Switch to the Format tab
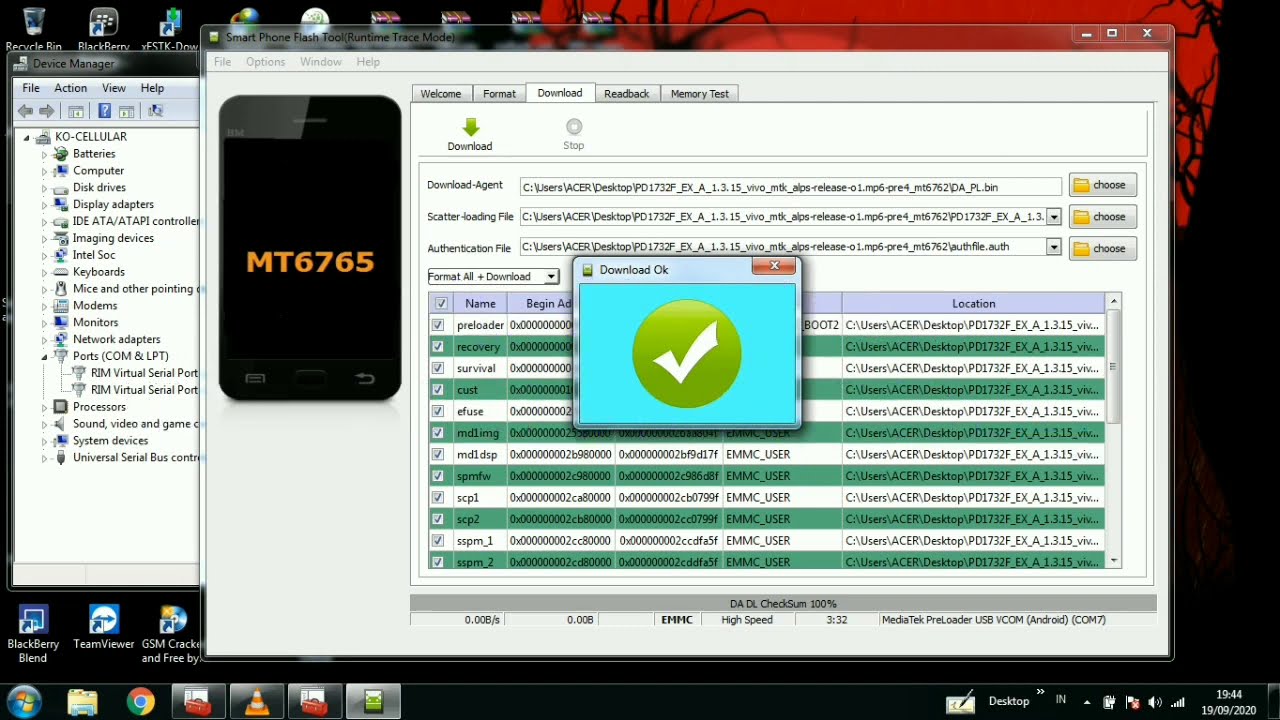The image size is (1280, 720). 499,94
